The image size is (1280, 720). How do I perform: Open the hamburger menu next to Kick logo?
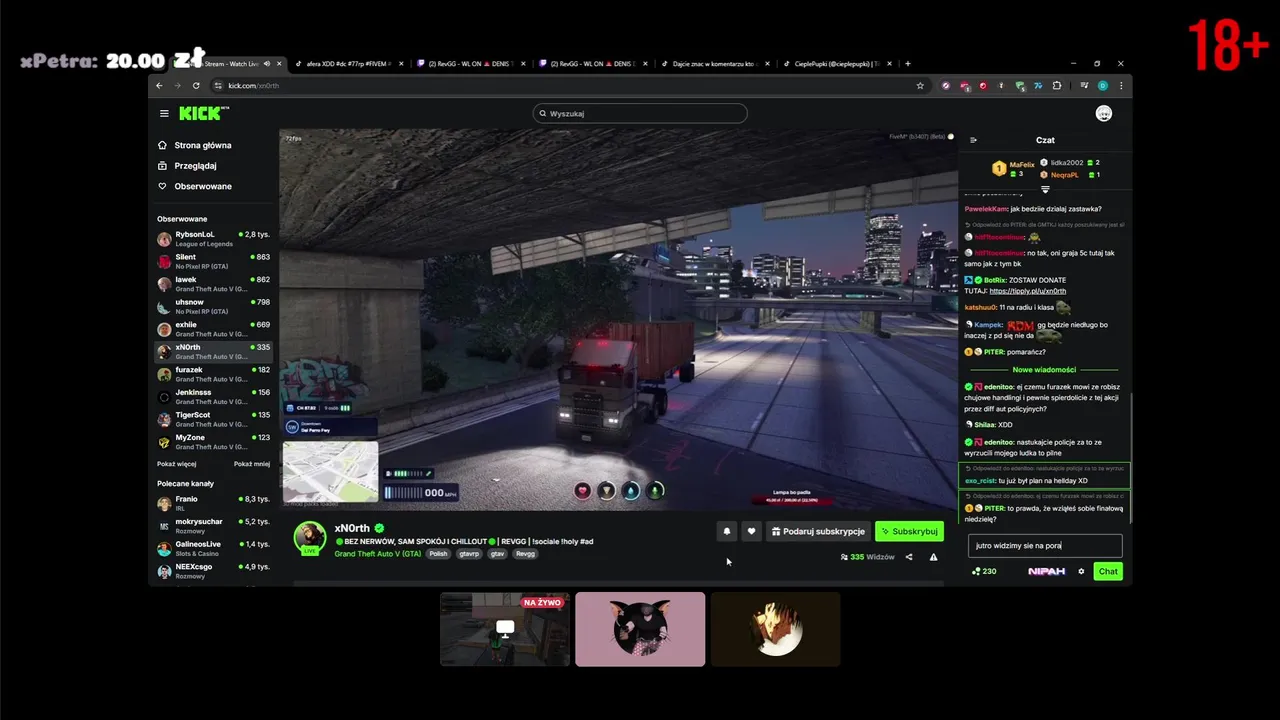164,113
